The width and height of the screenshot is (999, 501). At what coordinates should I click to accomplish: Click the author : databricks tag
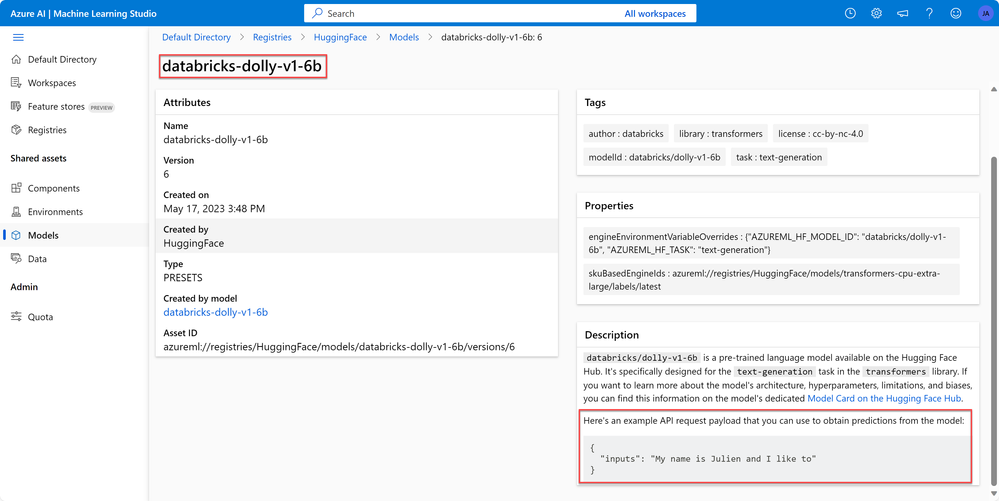(626, 134)
